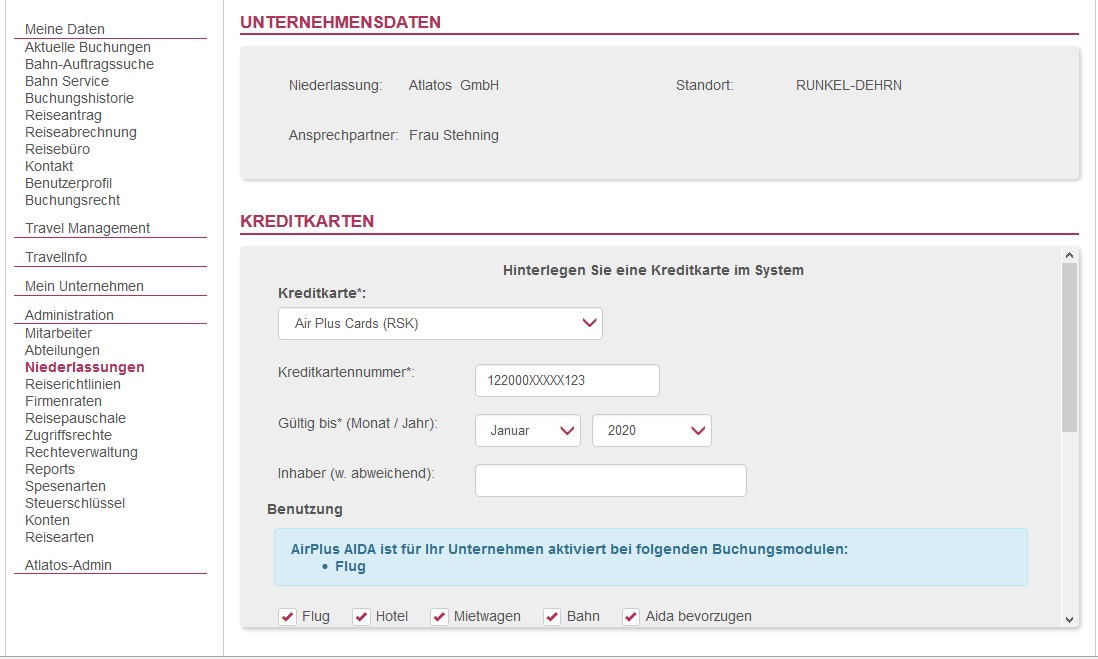The image size is (1098, 659).
Task: Toggle the Bahn checkbox
Action: (x=552, y=616)
